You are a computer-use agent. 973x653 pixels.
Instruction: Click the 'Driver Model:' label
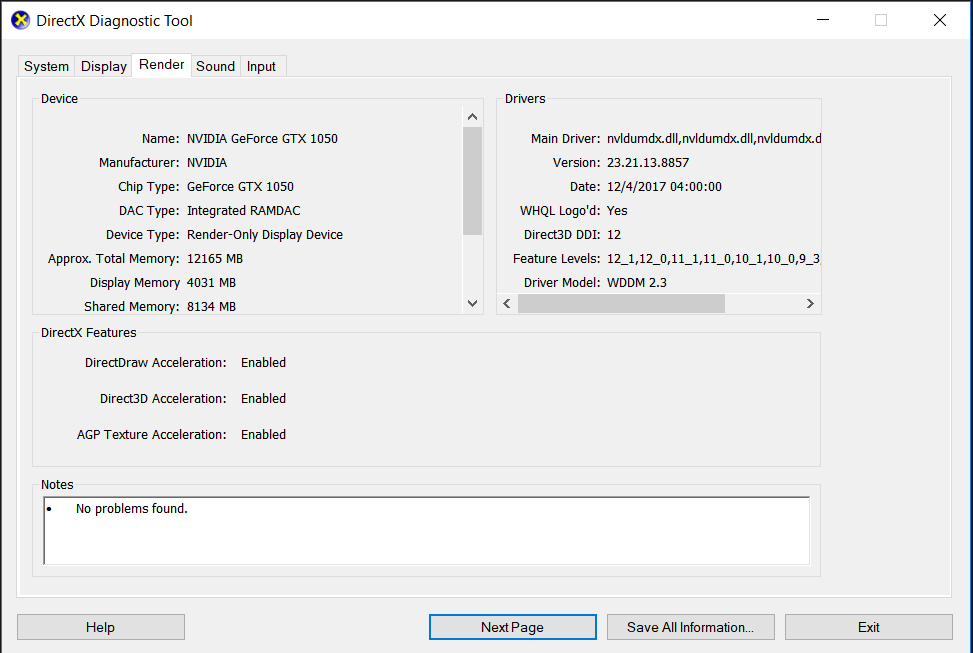click(x=562, y=282)
